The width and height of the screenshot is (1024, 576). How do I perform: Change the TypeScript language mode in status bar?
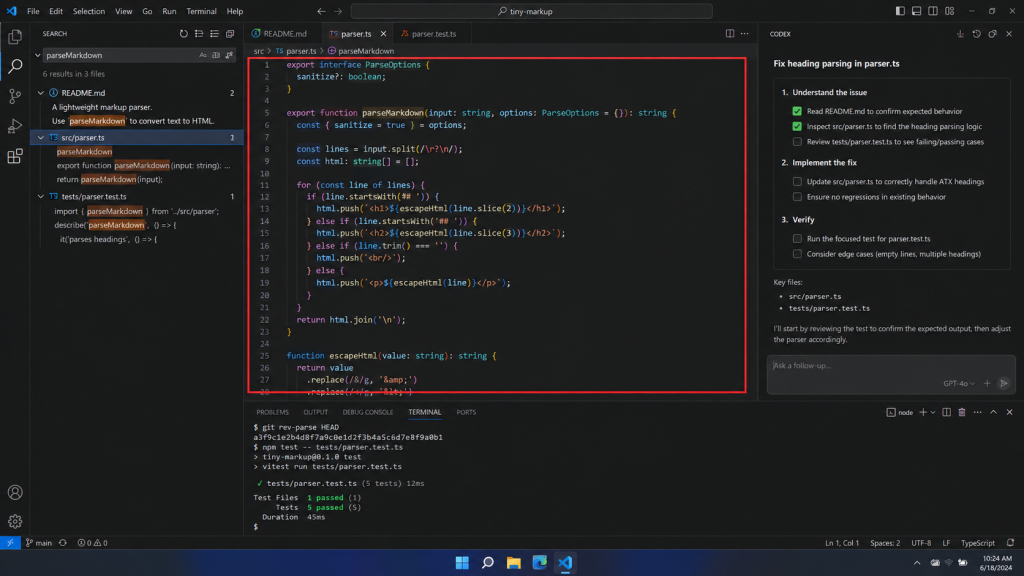(978, 543)
